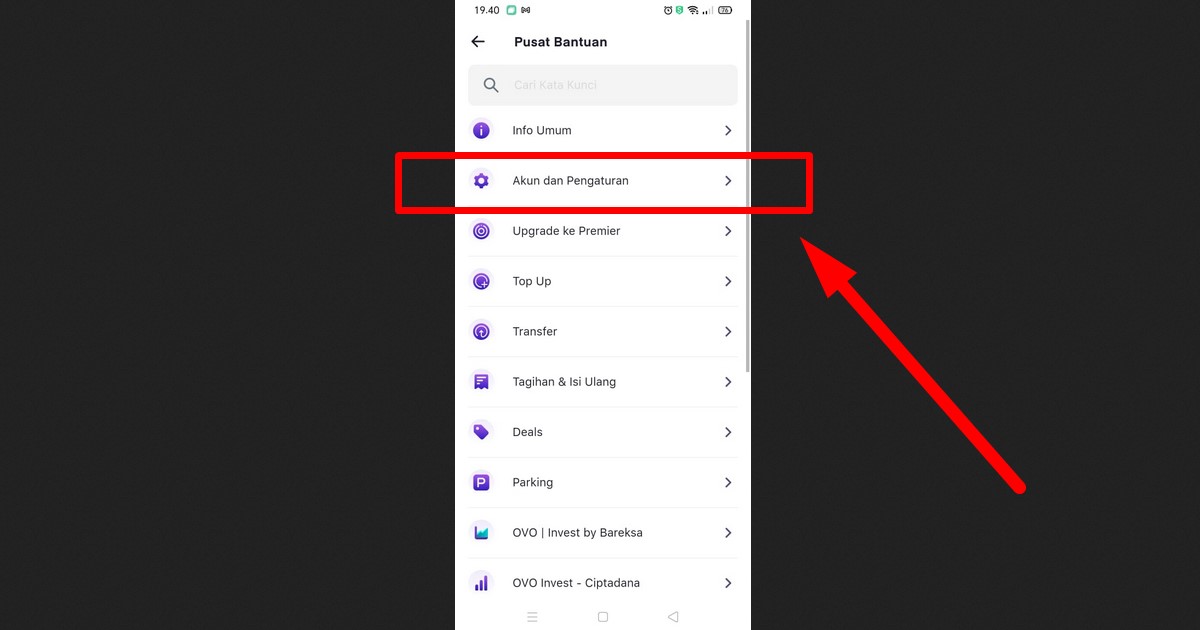Expand the Akun dan Pengaturan section
Viewport: 1200px width, 630px height.
(728, 181)
